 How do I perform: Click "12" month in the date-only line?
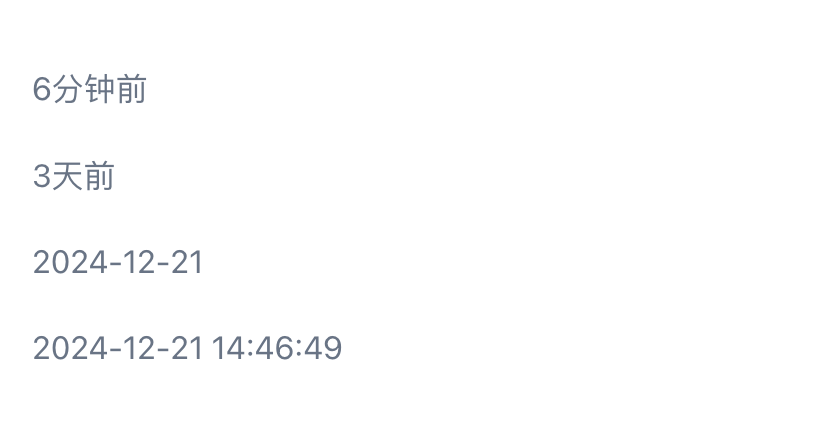pyautogui.click(x=139, y=262)
